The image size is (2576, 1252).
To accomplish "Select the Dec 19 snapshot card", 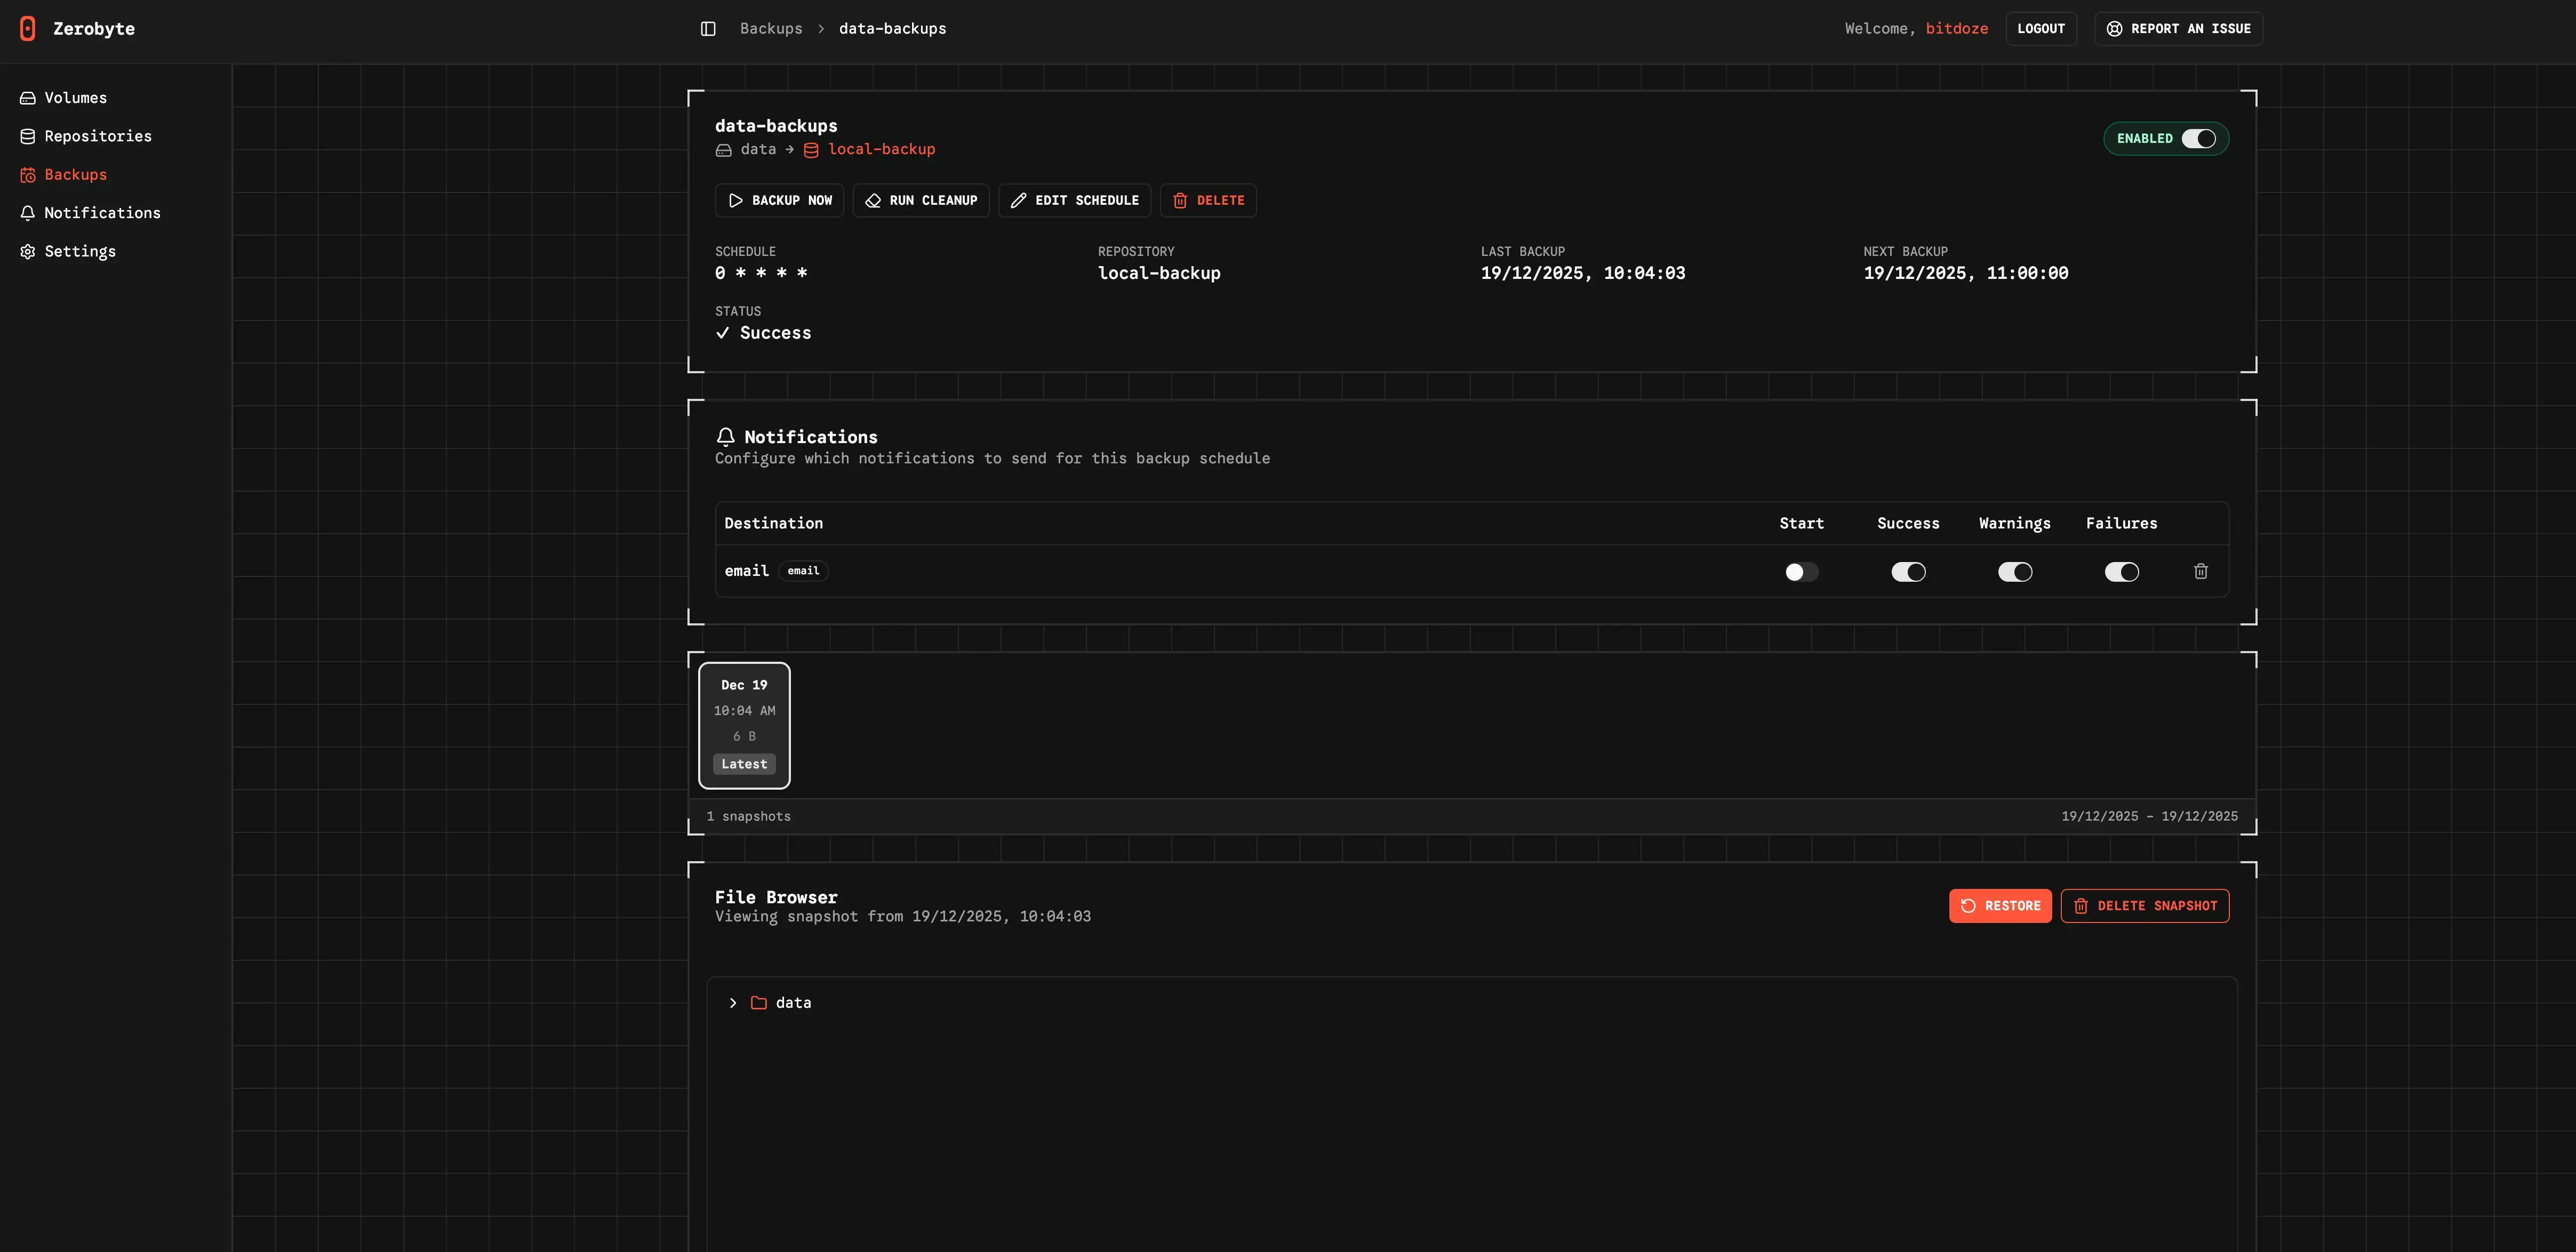I will (744, 725).
